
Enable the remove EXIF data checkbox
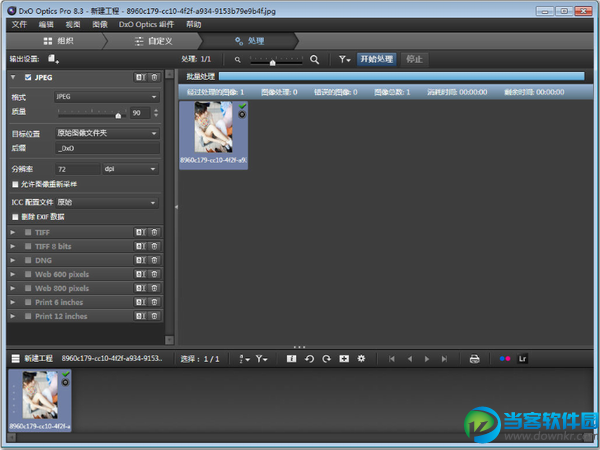pos(15,216)
